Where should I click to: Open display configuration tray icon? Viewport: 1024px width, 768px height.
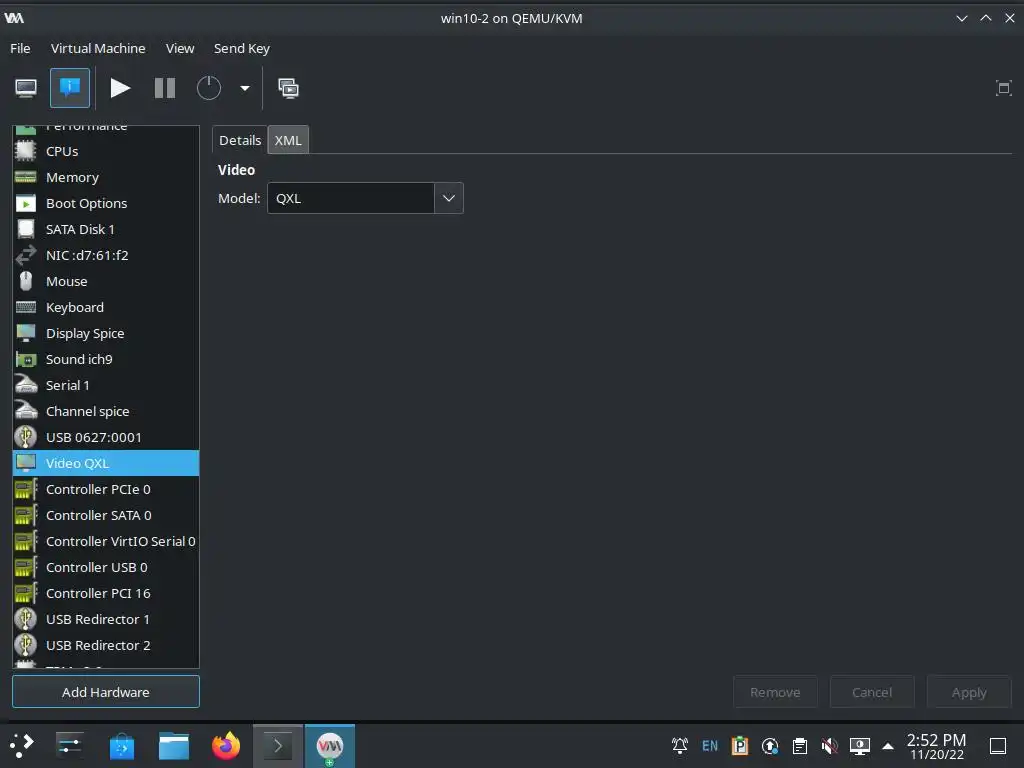click(859, 745)
